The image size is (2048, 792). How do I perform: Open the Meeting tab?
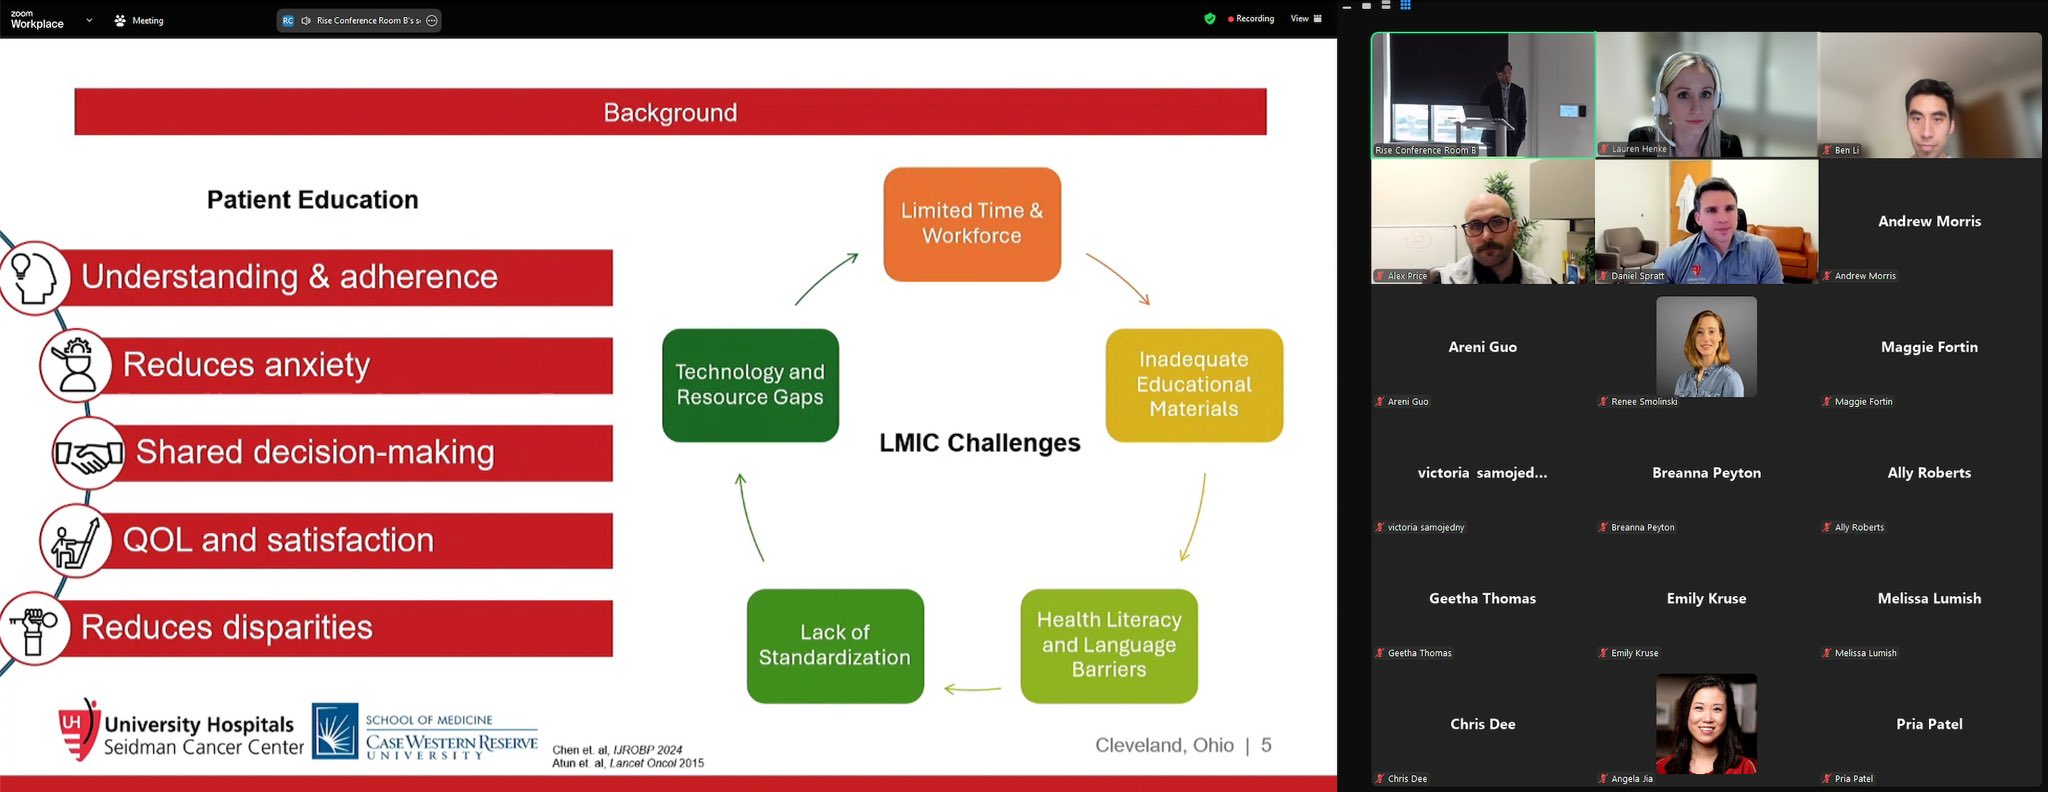click(139, 20)
